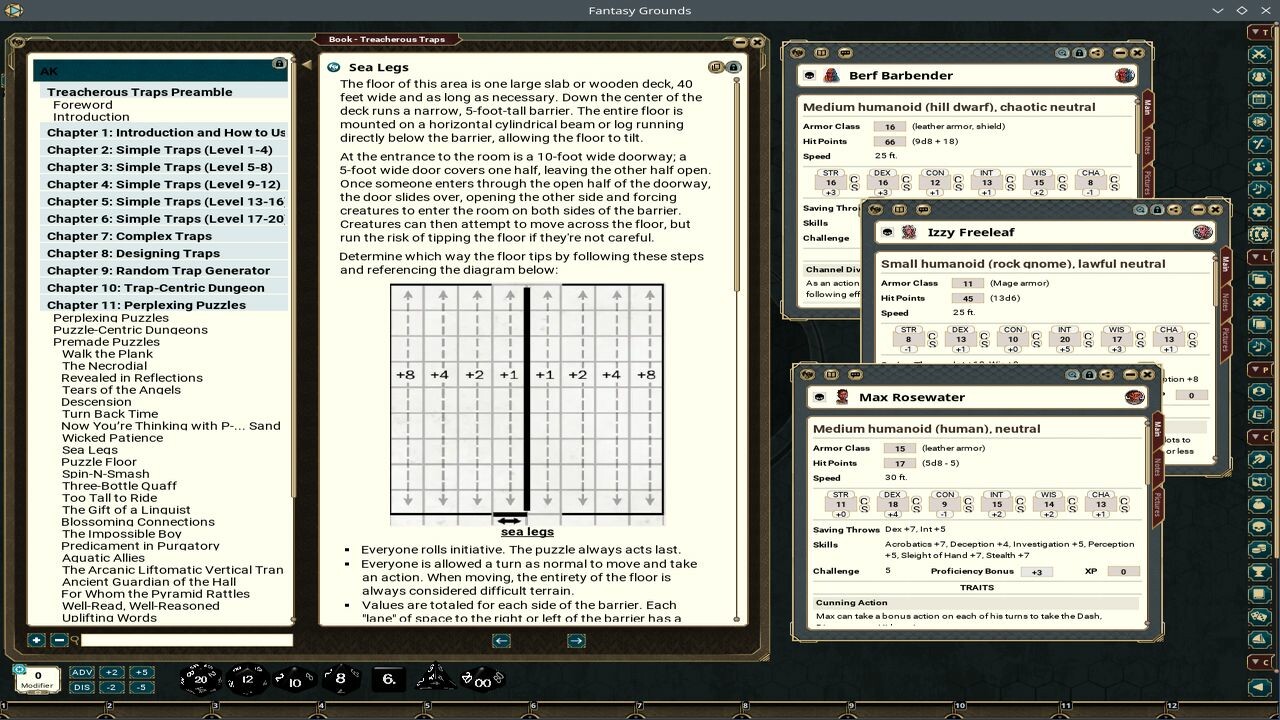
Task: Click the share icon on Berf Barbender's window
Action: tap(1095, 52)
